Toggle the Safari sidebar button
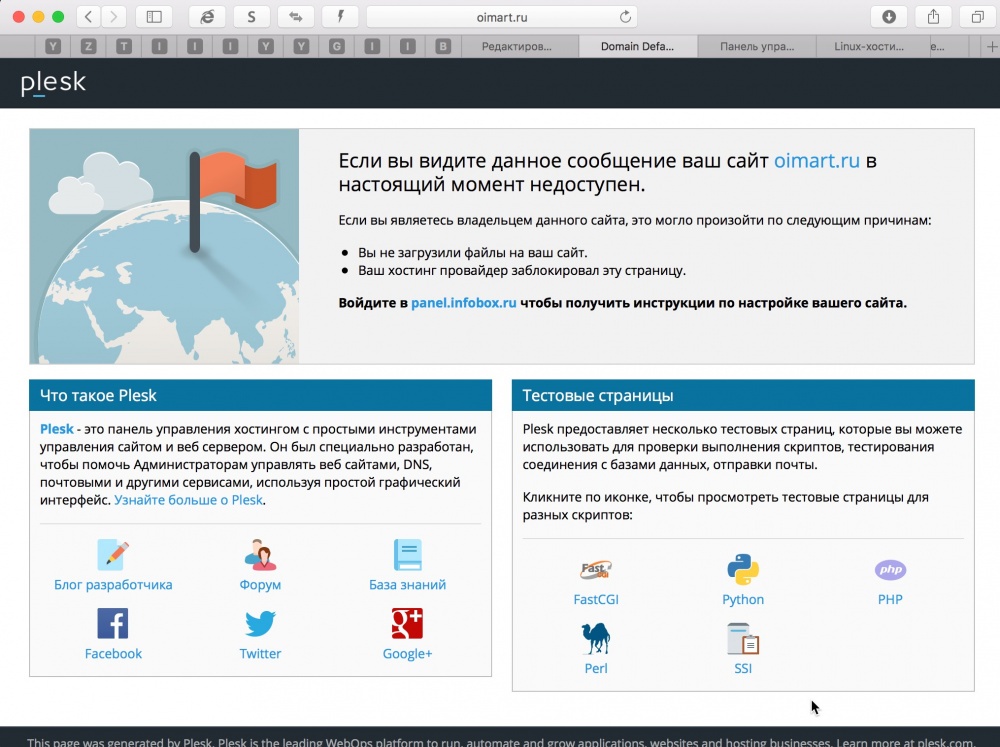This screenshot has width=1000, height=747. point(154,17)
